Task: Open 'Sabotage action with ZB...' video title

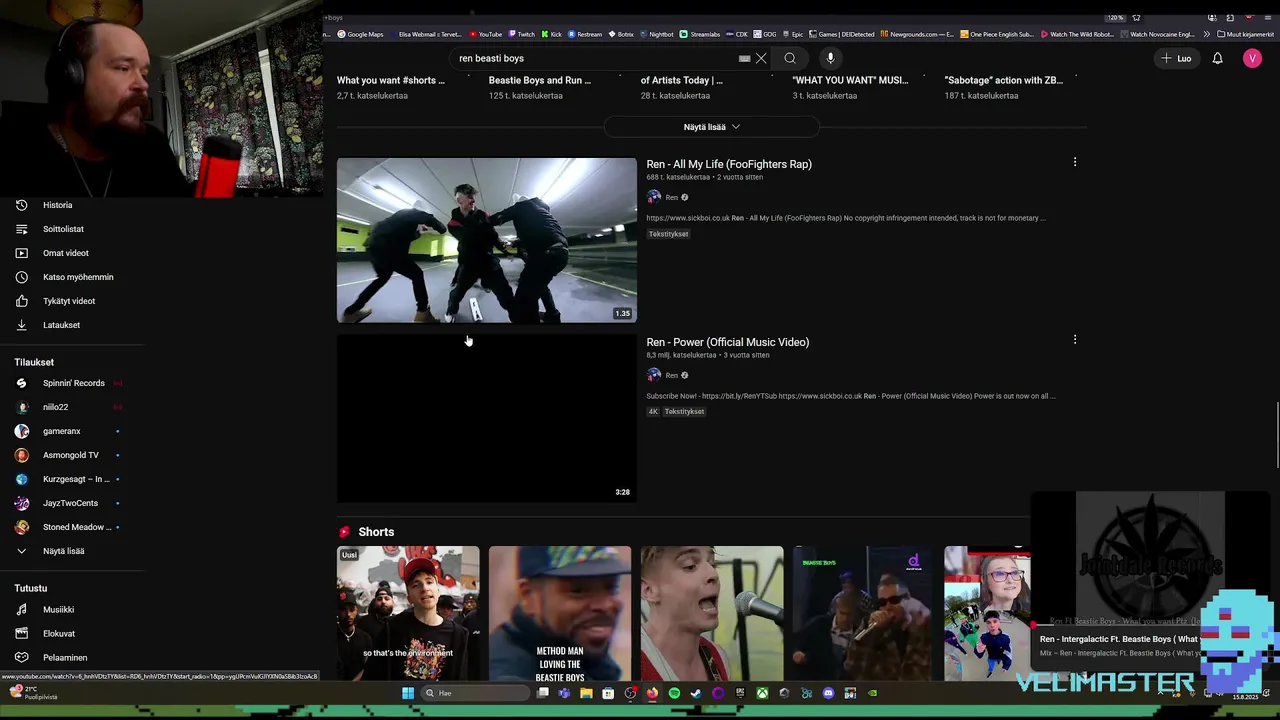Action: (1004, 80)
